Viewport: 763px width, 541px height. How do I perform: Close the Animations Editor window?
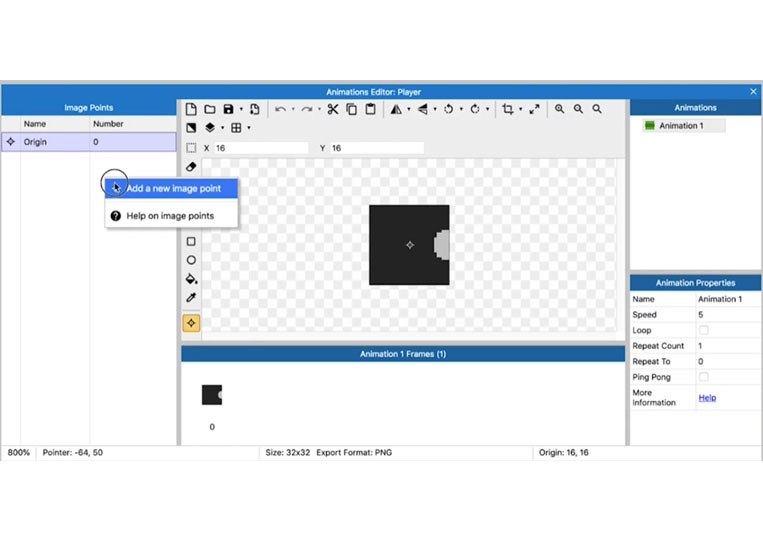click(x=753, y=91)
